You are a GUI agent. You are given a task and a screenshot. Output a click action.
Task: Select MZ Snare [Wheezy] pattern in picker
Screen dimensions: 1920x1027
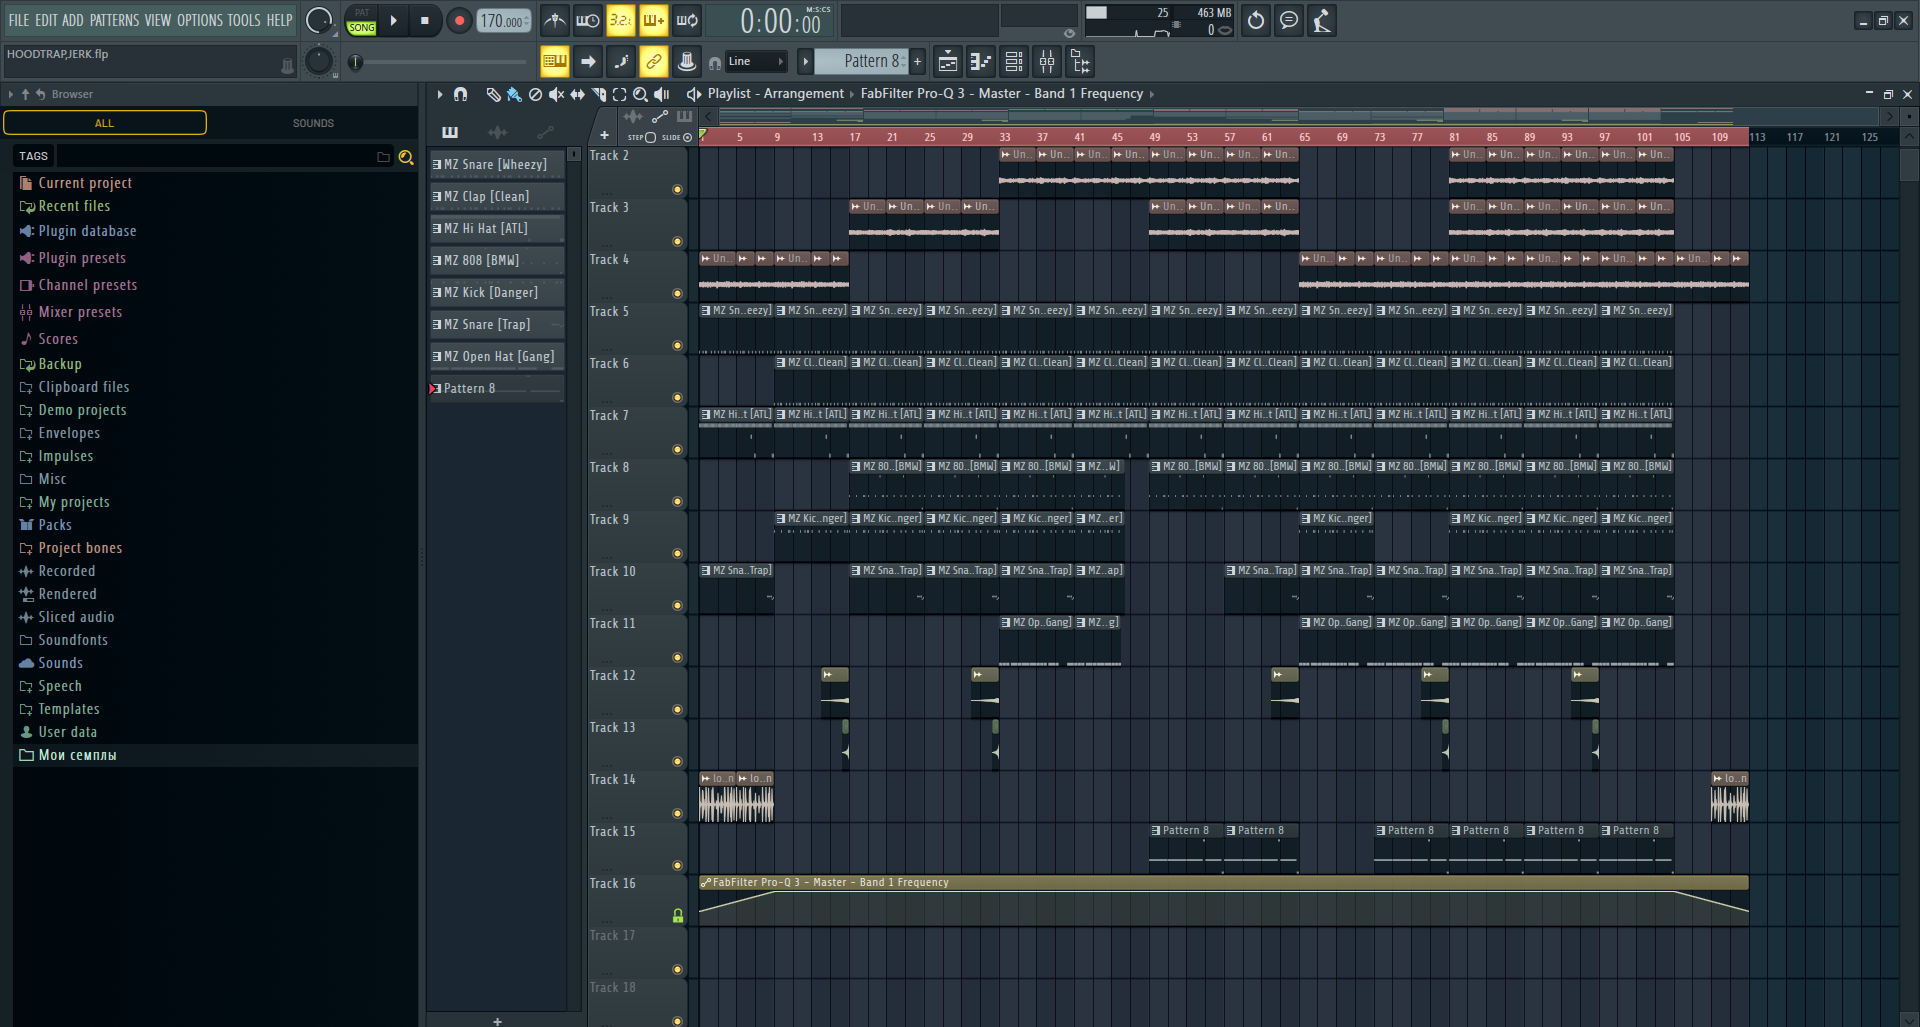[x=497, y=165]
